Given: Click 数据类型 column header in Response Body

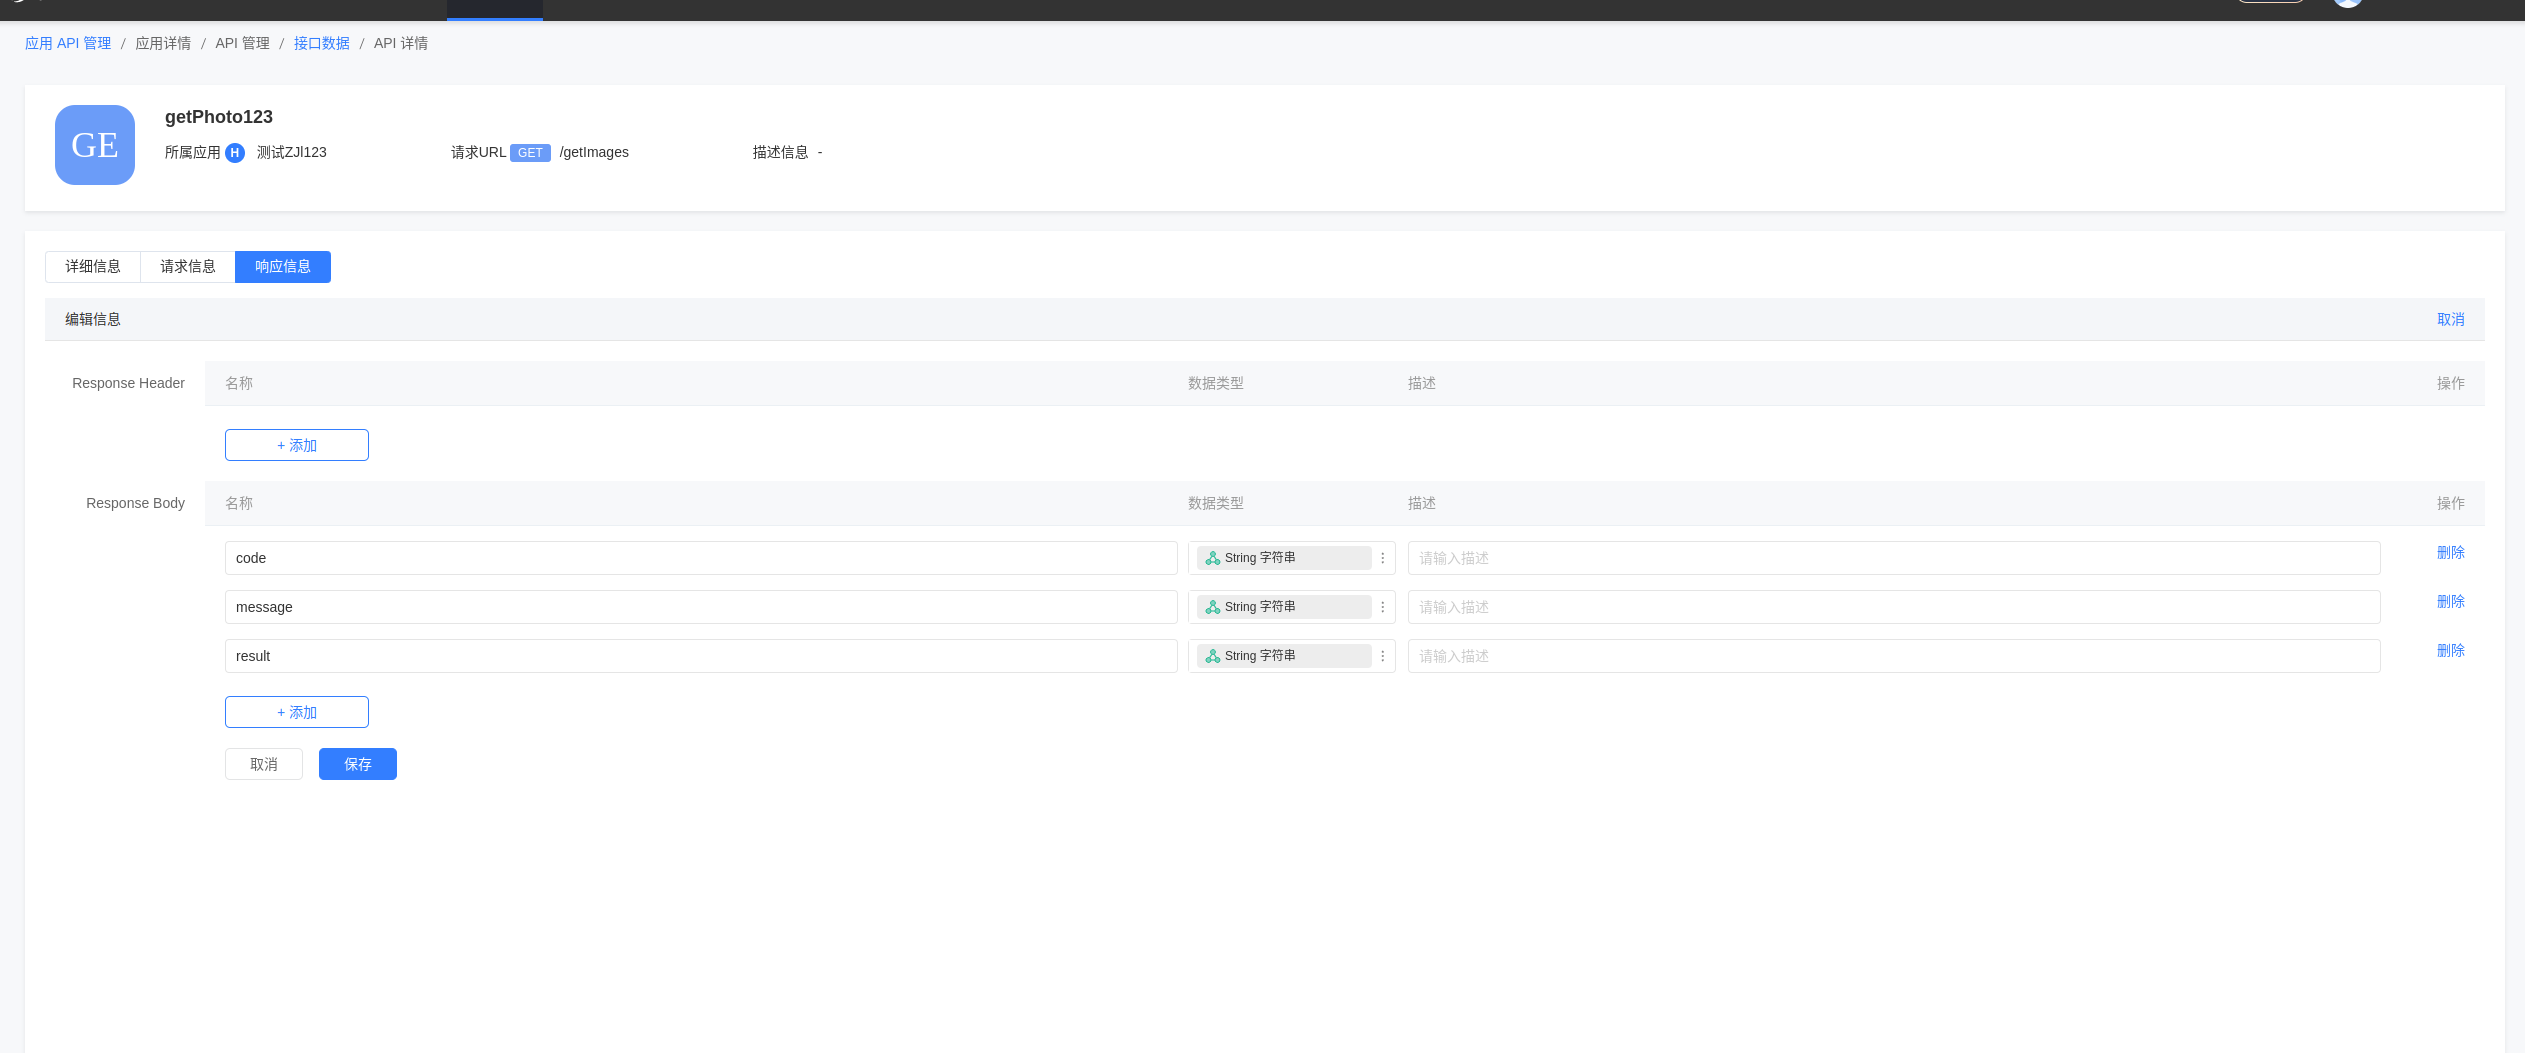Looking at the screenshot, I should tap(1216, 503).
